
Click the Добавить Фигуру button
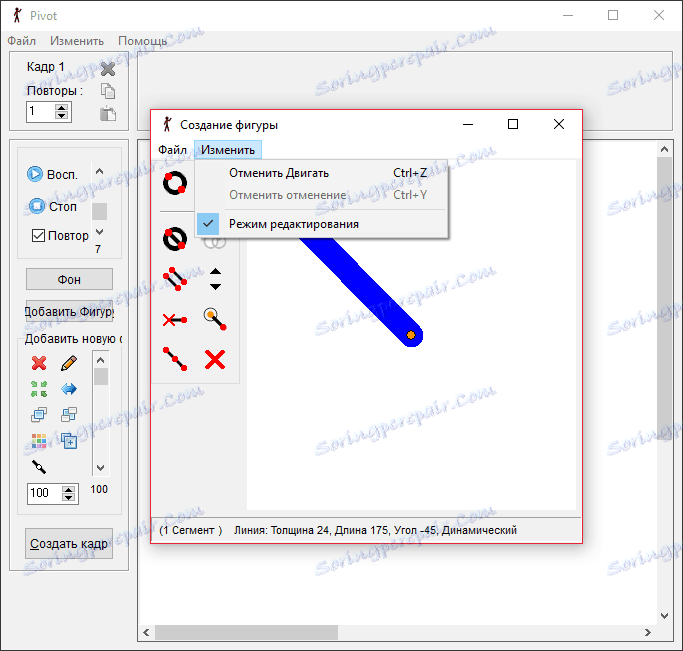point(69,311)
